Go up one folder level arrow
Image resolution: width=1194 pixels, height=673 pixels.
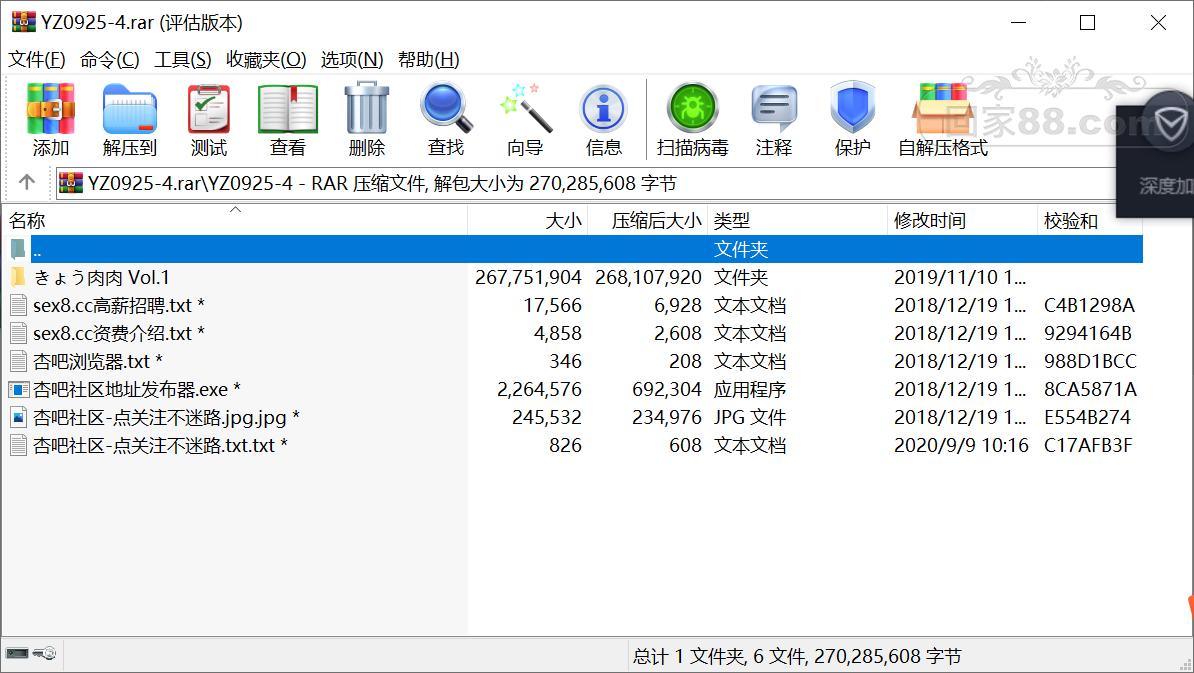(x=27, y=182)
